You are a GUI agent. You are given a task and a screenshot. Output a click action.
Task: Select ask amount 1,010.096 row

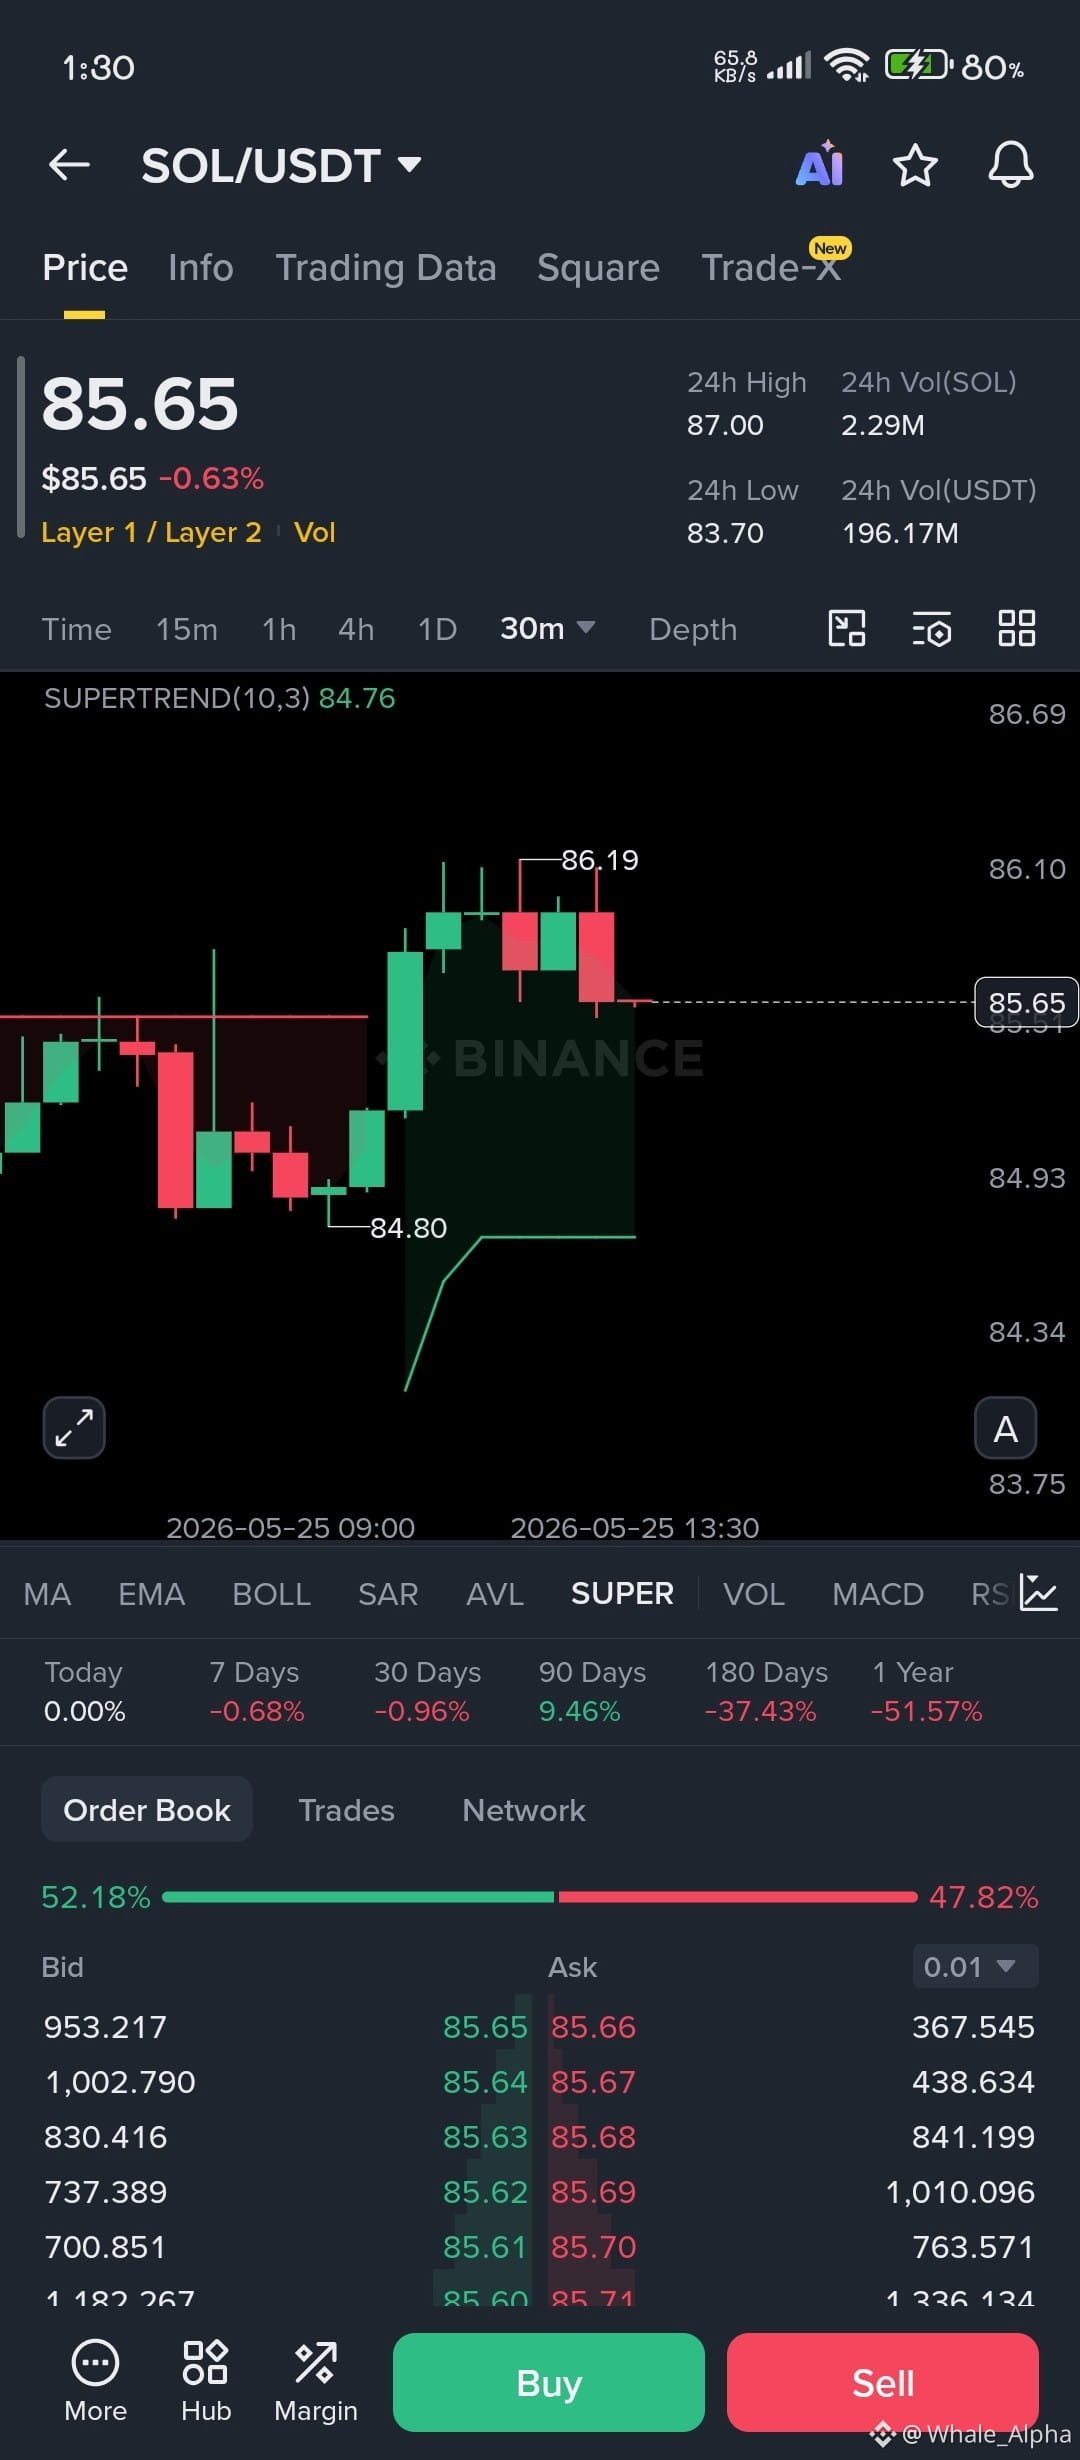(960, 2192)
